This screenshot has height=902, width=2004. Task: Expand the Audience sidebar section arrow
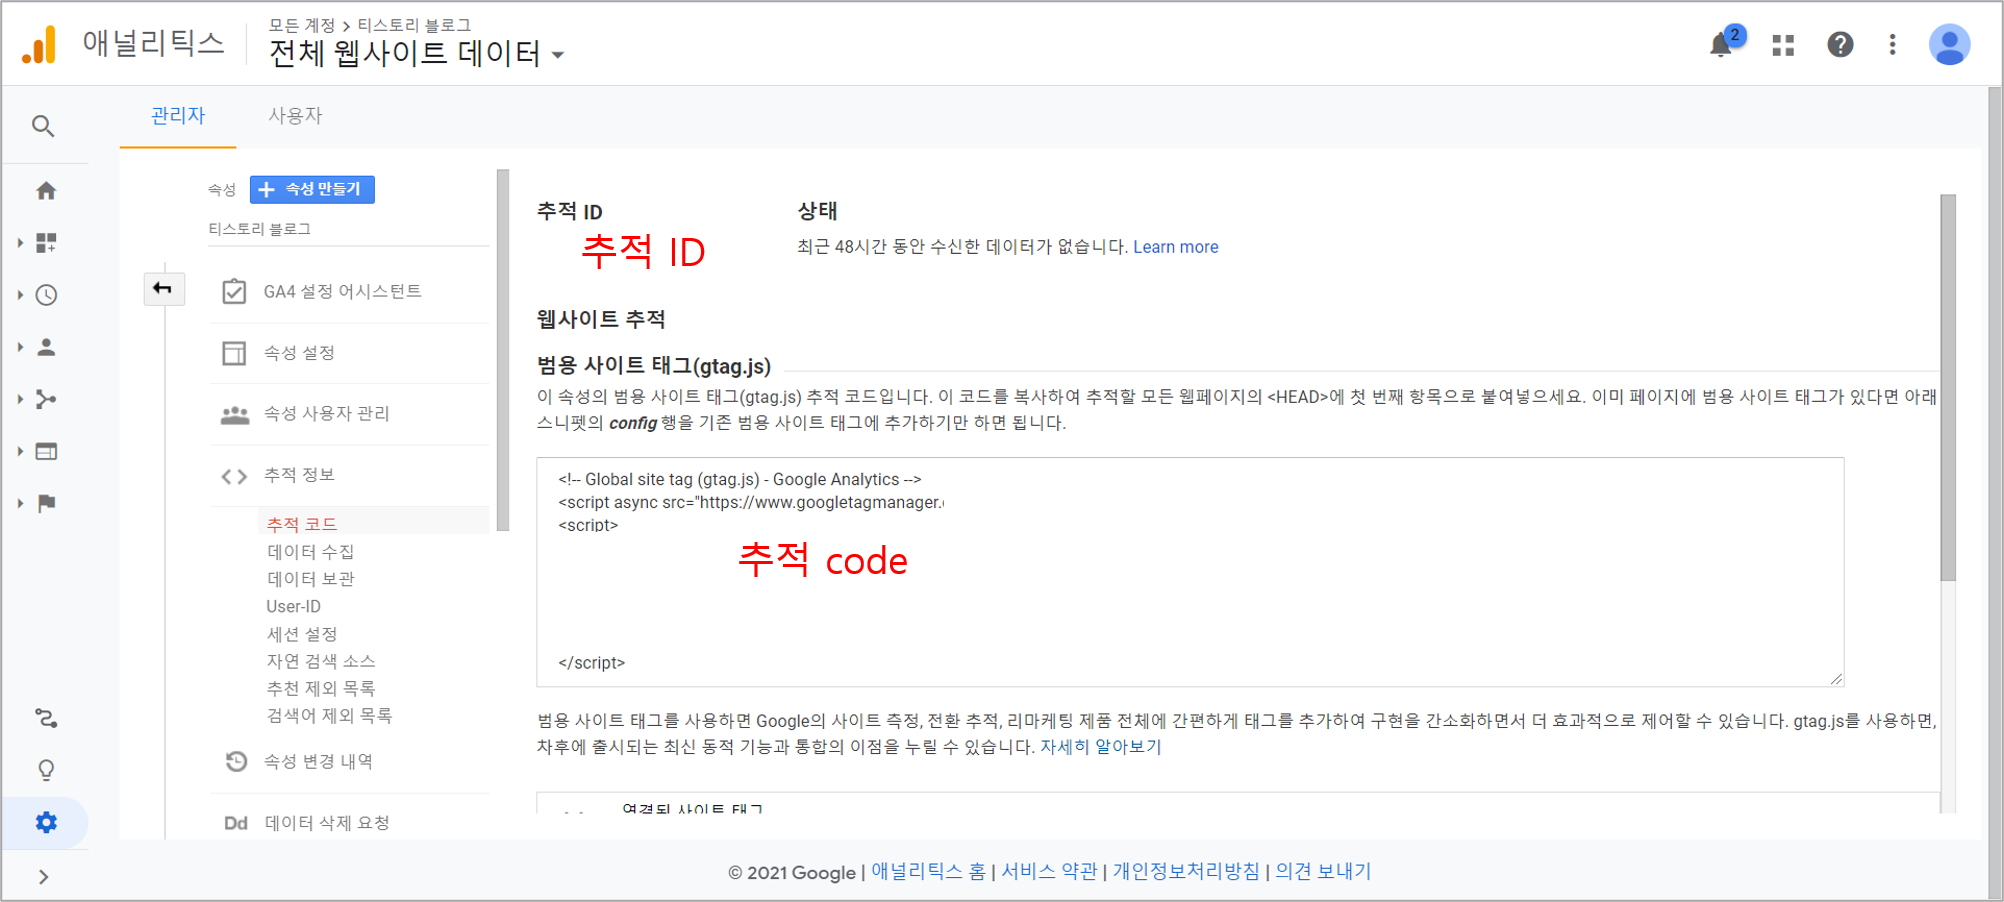point(20,347)
